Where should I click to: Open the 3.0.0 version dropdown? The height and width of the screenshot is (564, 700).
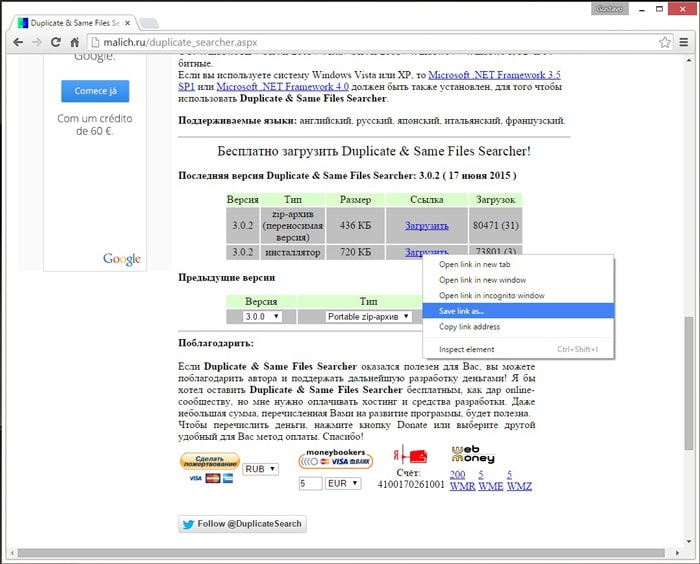click(262, 317)
